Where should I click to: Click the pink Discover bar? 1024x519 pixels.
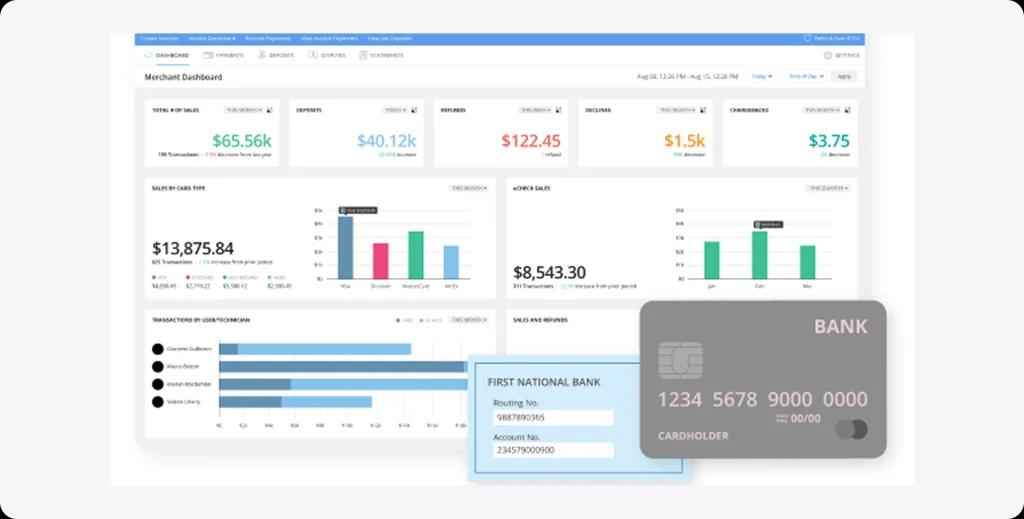[x=381, y=261]
